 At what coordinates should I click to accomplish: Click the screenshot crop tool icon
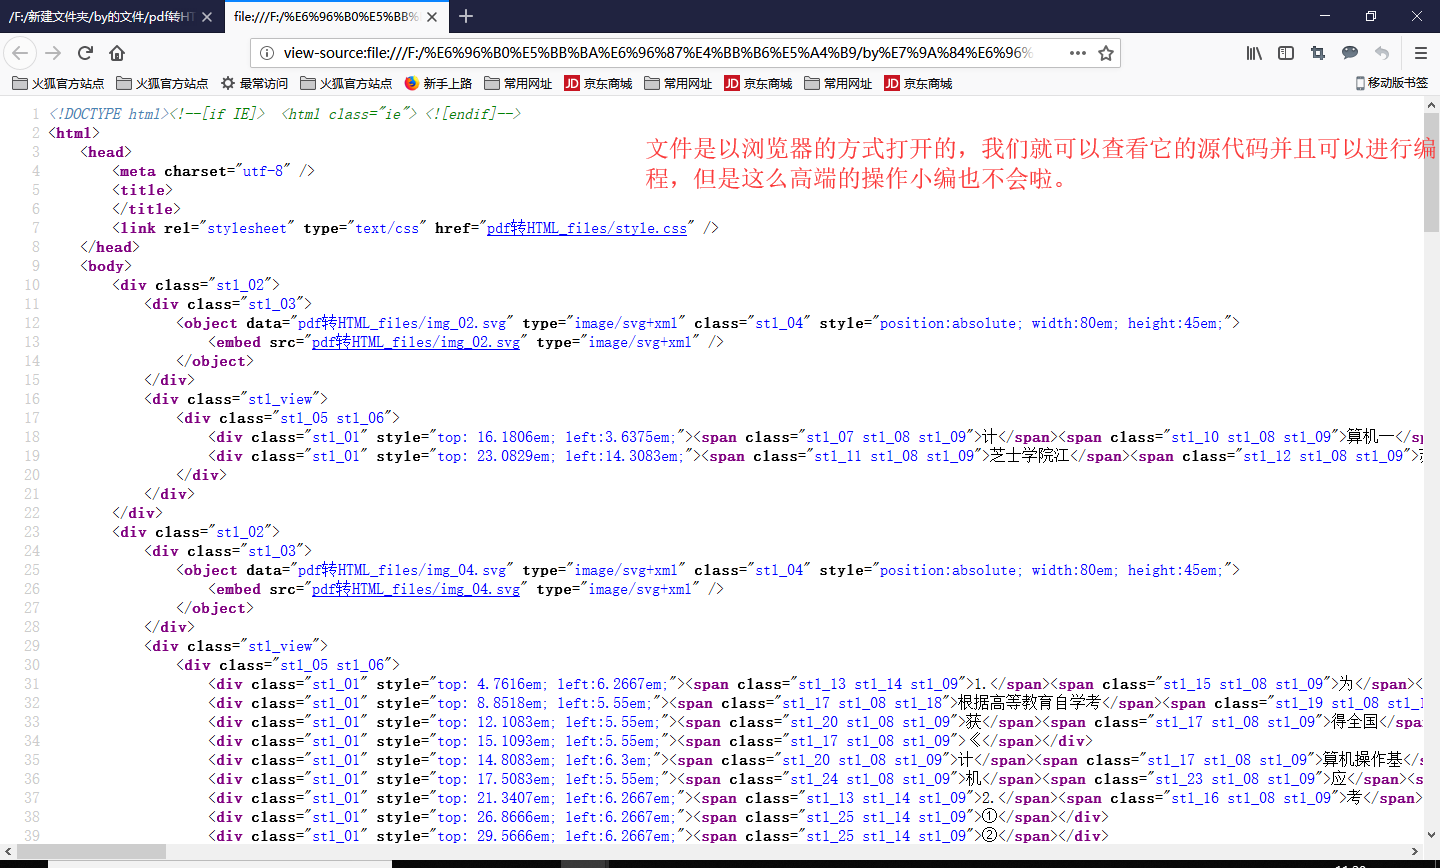[1318, 53]
